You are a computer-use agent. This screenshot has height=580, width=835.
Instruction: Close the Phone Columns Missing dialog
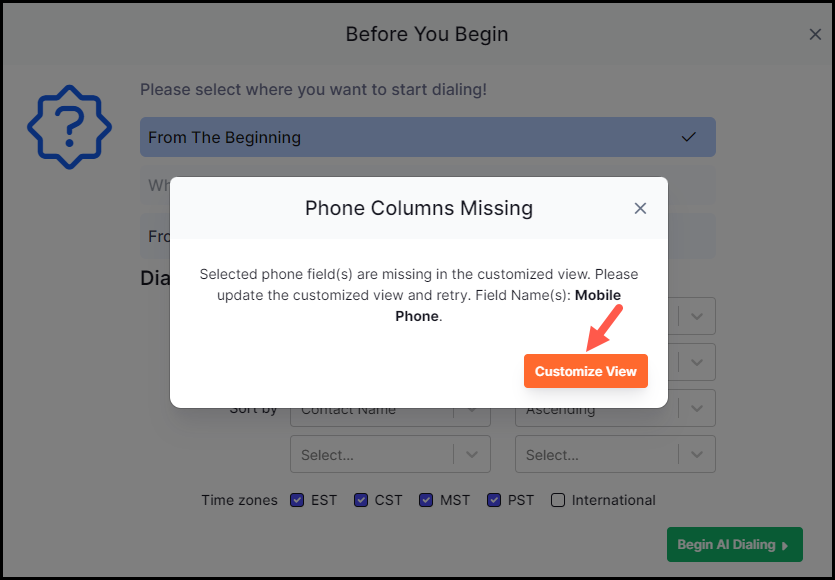click(x=640, y=208)
